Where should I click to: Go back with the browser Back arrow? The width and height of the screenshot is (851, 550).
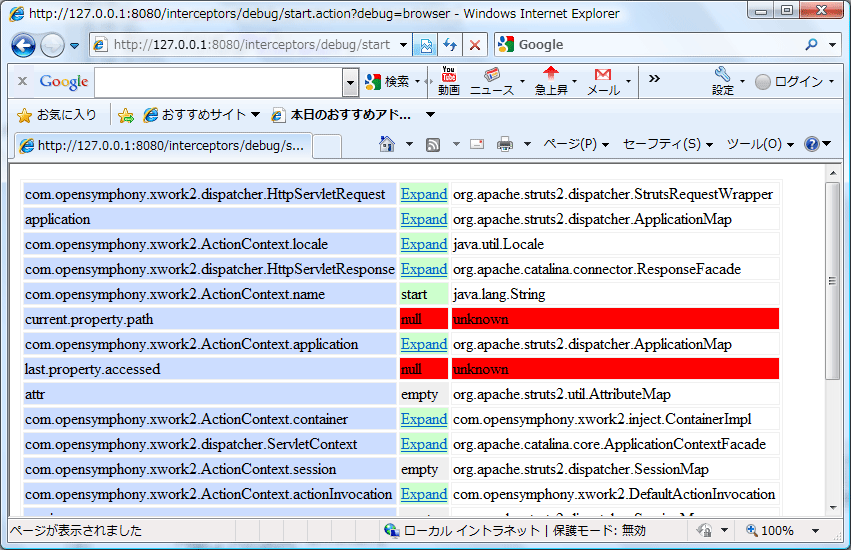click(x=23, y=45)
